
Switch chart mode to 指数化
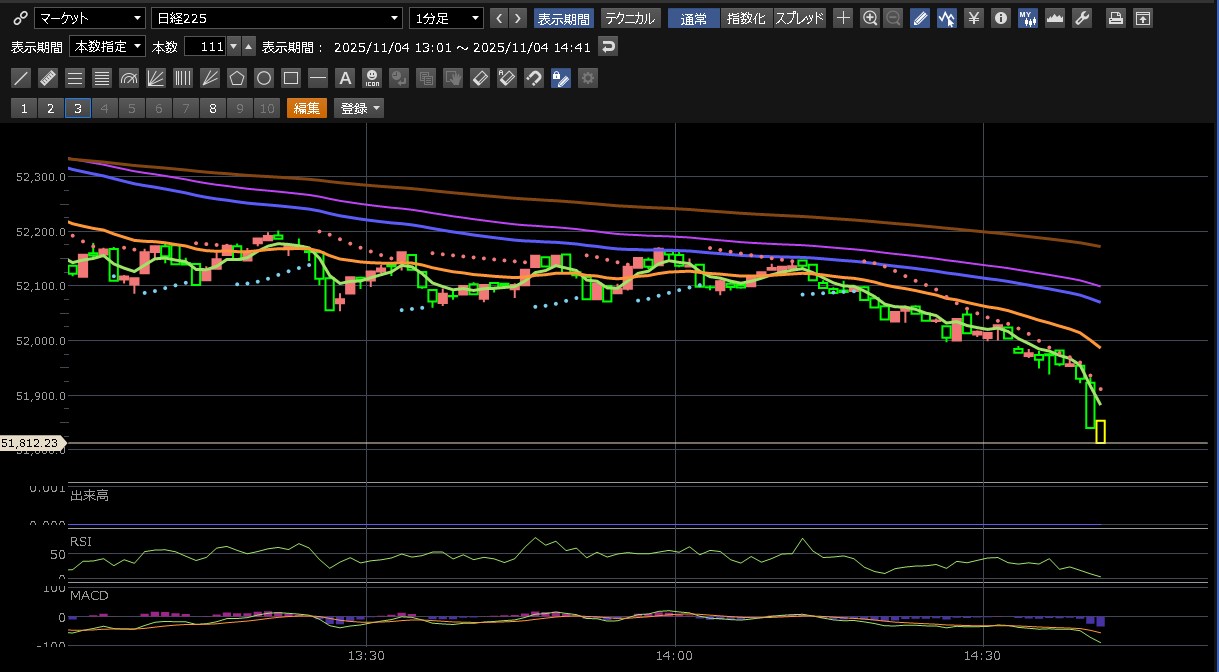746,18
